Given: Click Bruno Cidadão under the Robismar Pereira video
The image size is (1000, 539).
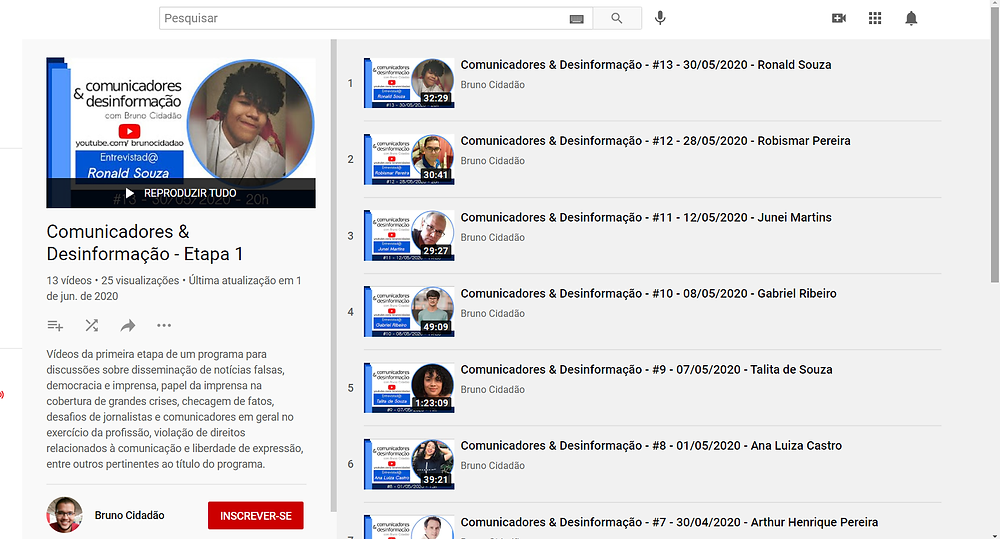Looking at the screenshot, I should point(492,161).
